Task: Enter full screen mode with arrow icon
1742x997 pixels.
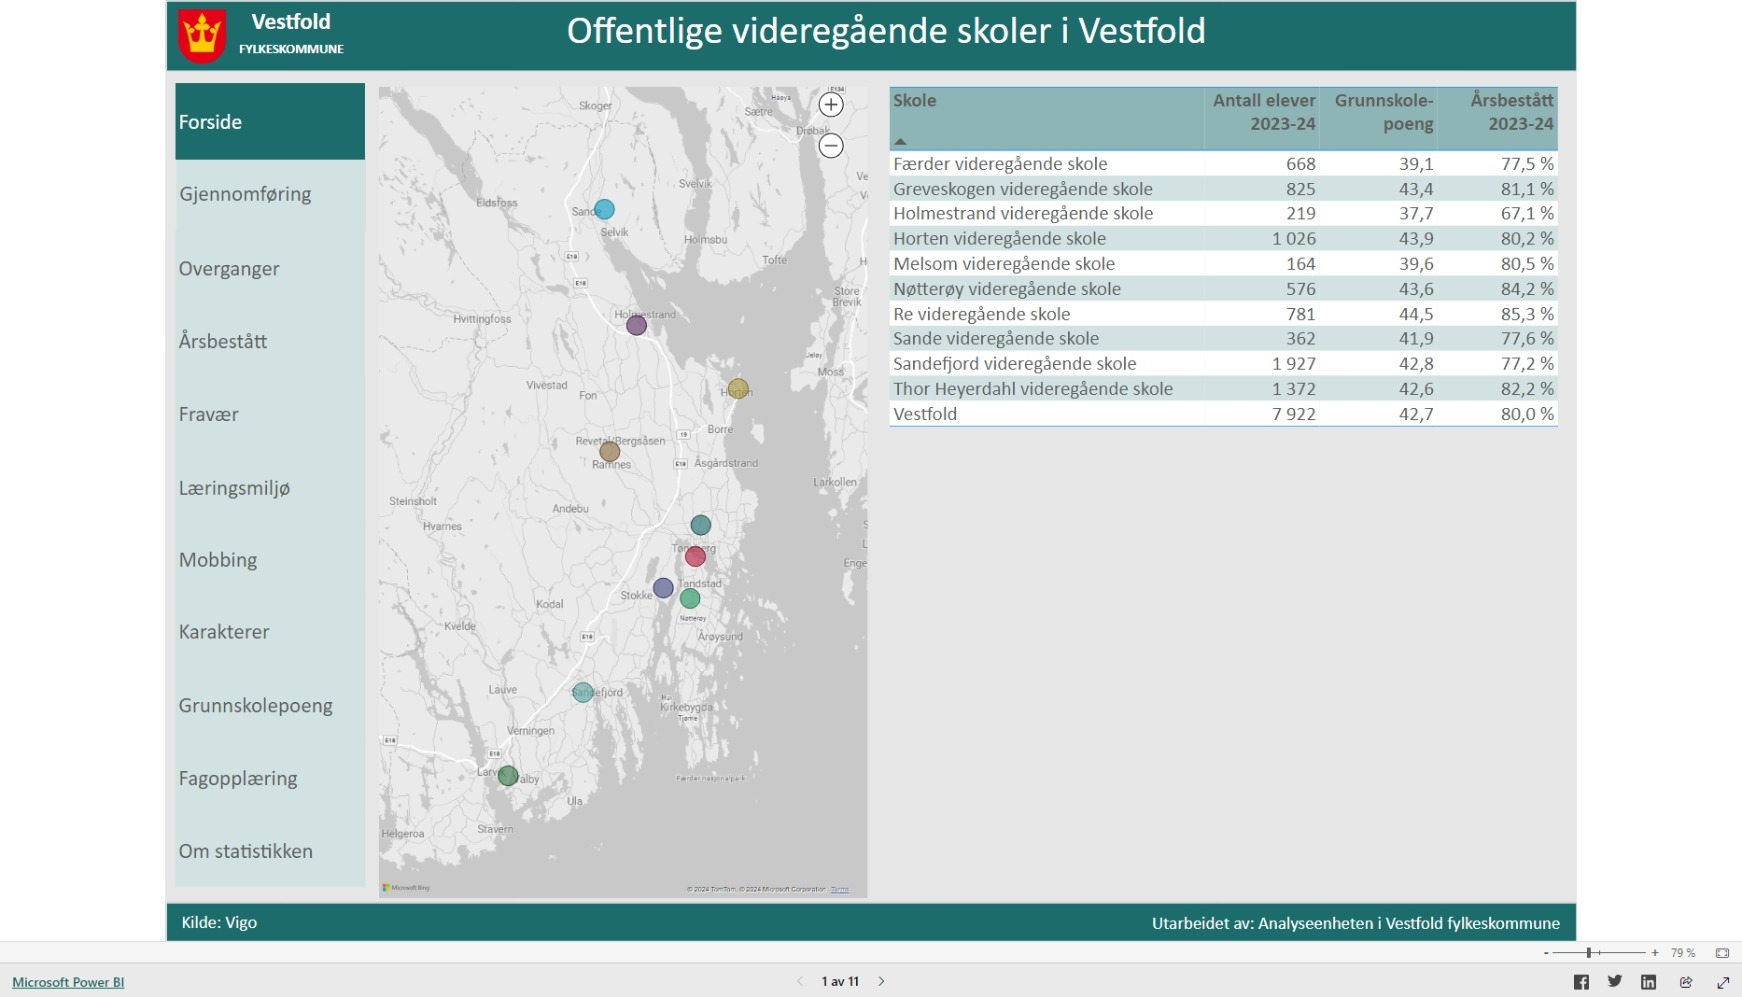Action: 1723,982
